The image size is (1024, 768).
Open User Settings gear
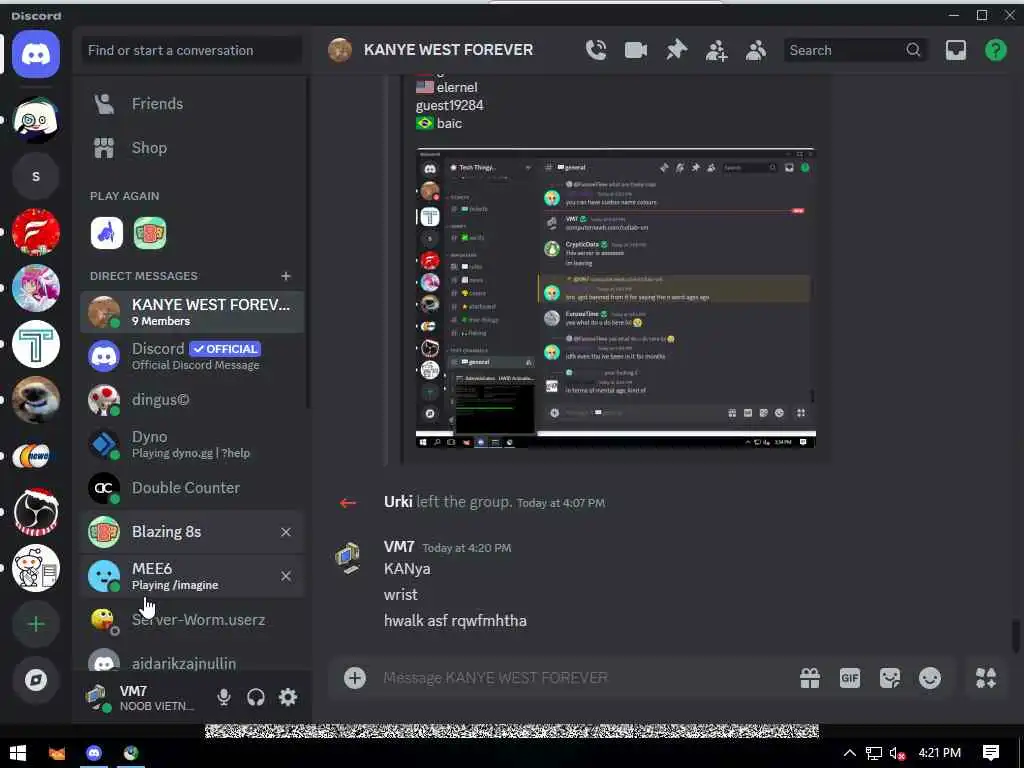click(288, 697)
